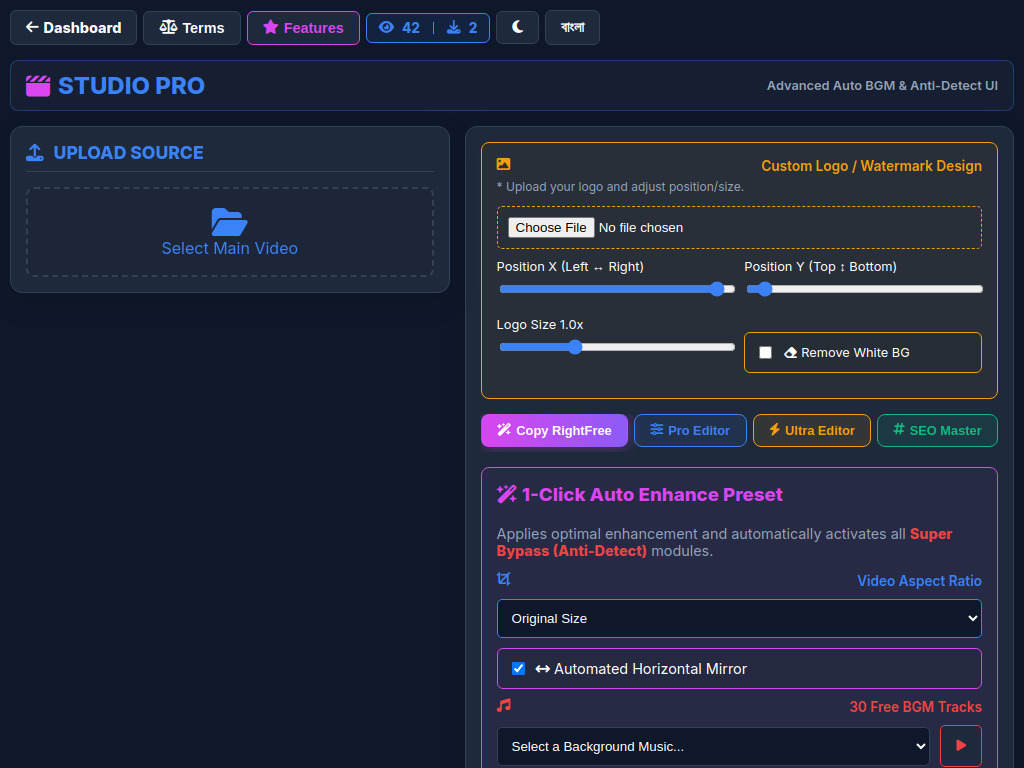Click the main video dashed drop zone
The width and height of the screenshot is (1024, 768).
click(x=230, y=232)
